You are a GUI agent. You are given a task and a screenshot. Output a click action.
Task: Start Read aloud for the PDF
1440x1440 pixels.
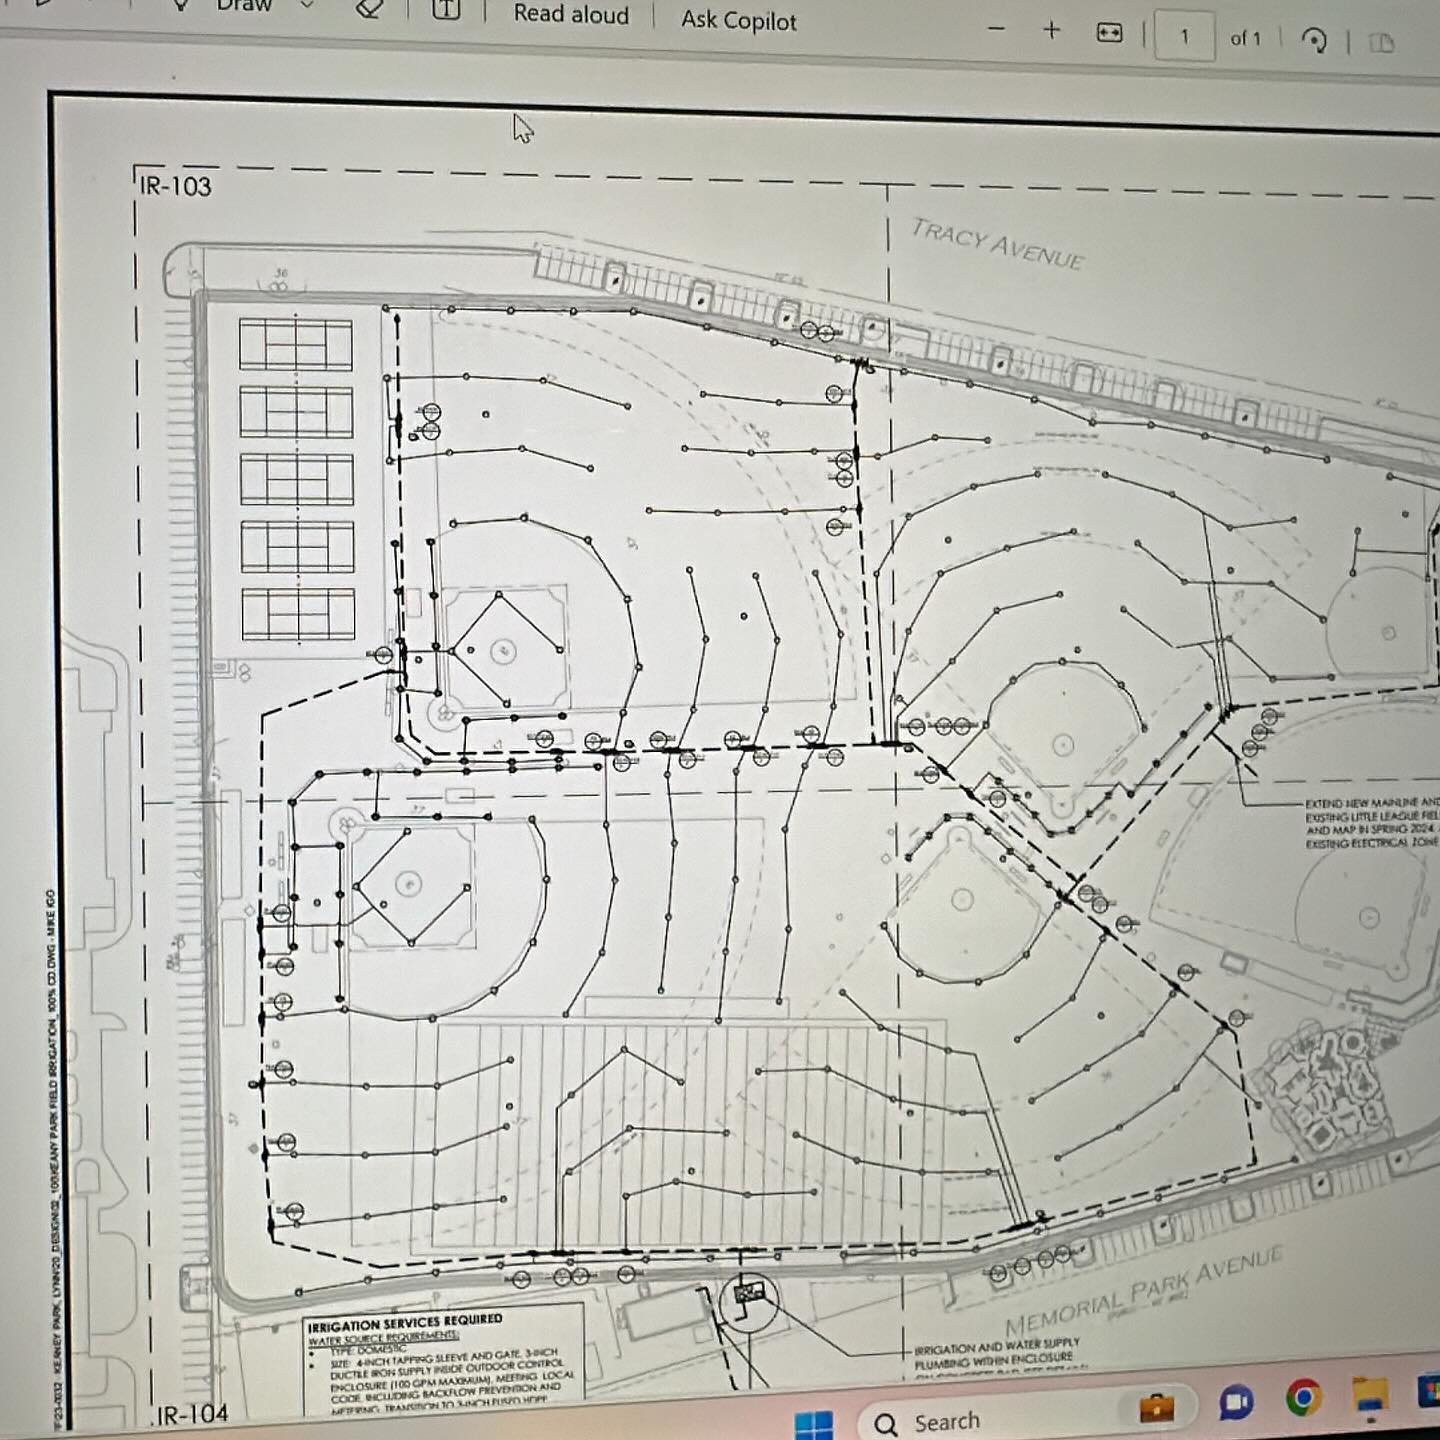[571, 15]
